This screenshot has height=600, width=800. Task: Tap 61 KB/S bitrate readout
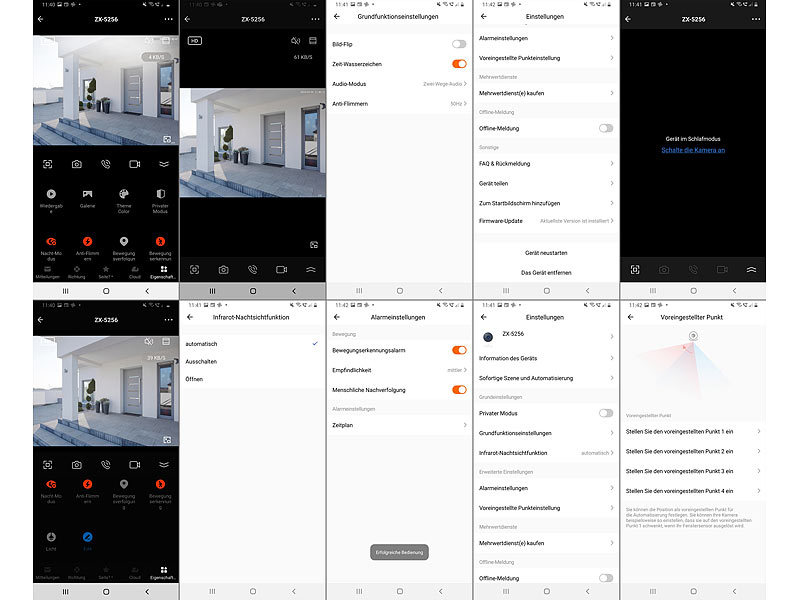303,57
